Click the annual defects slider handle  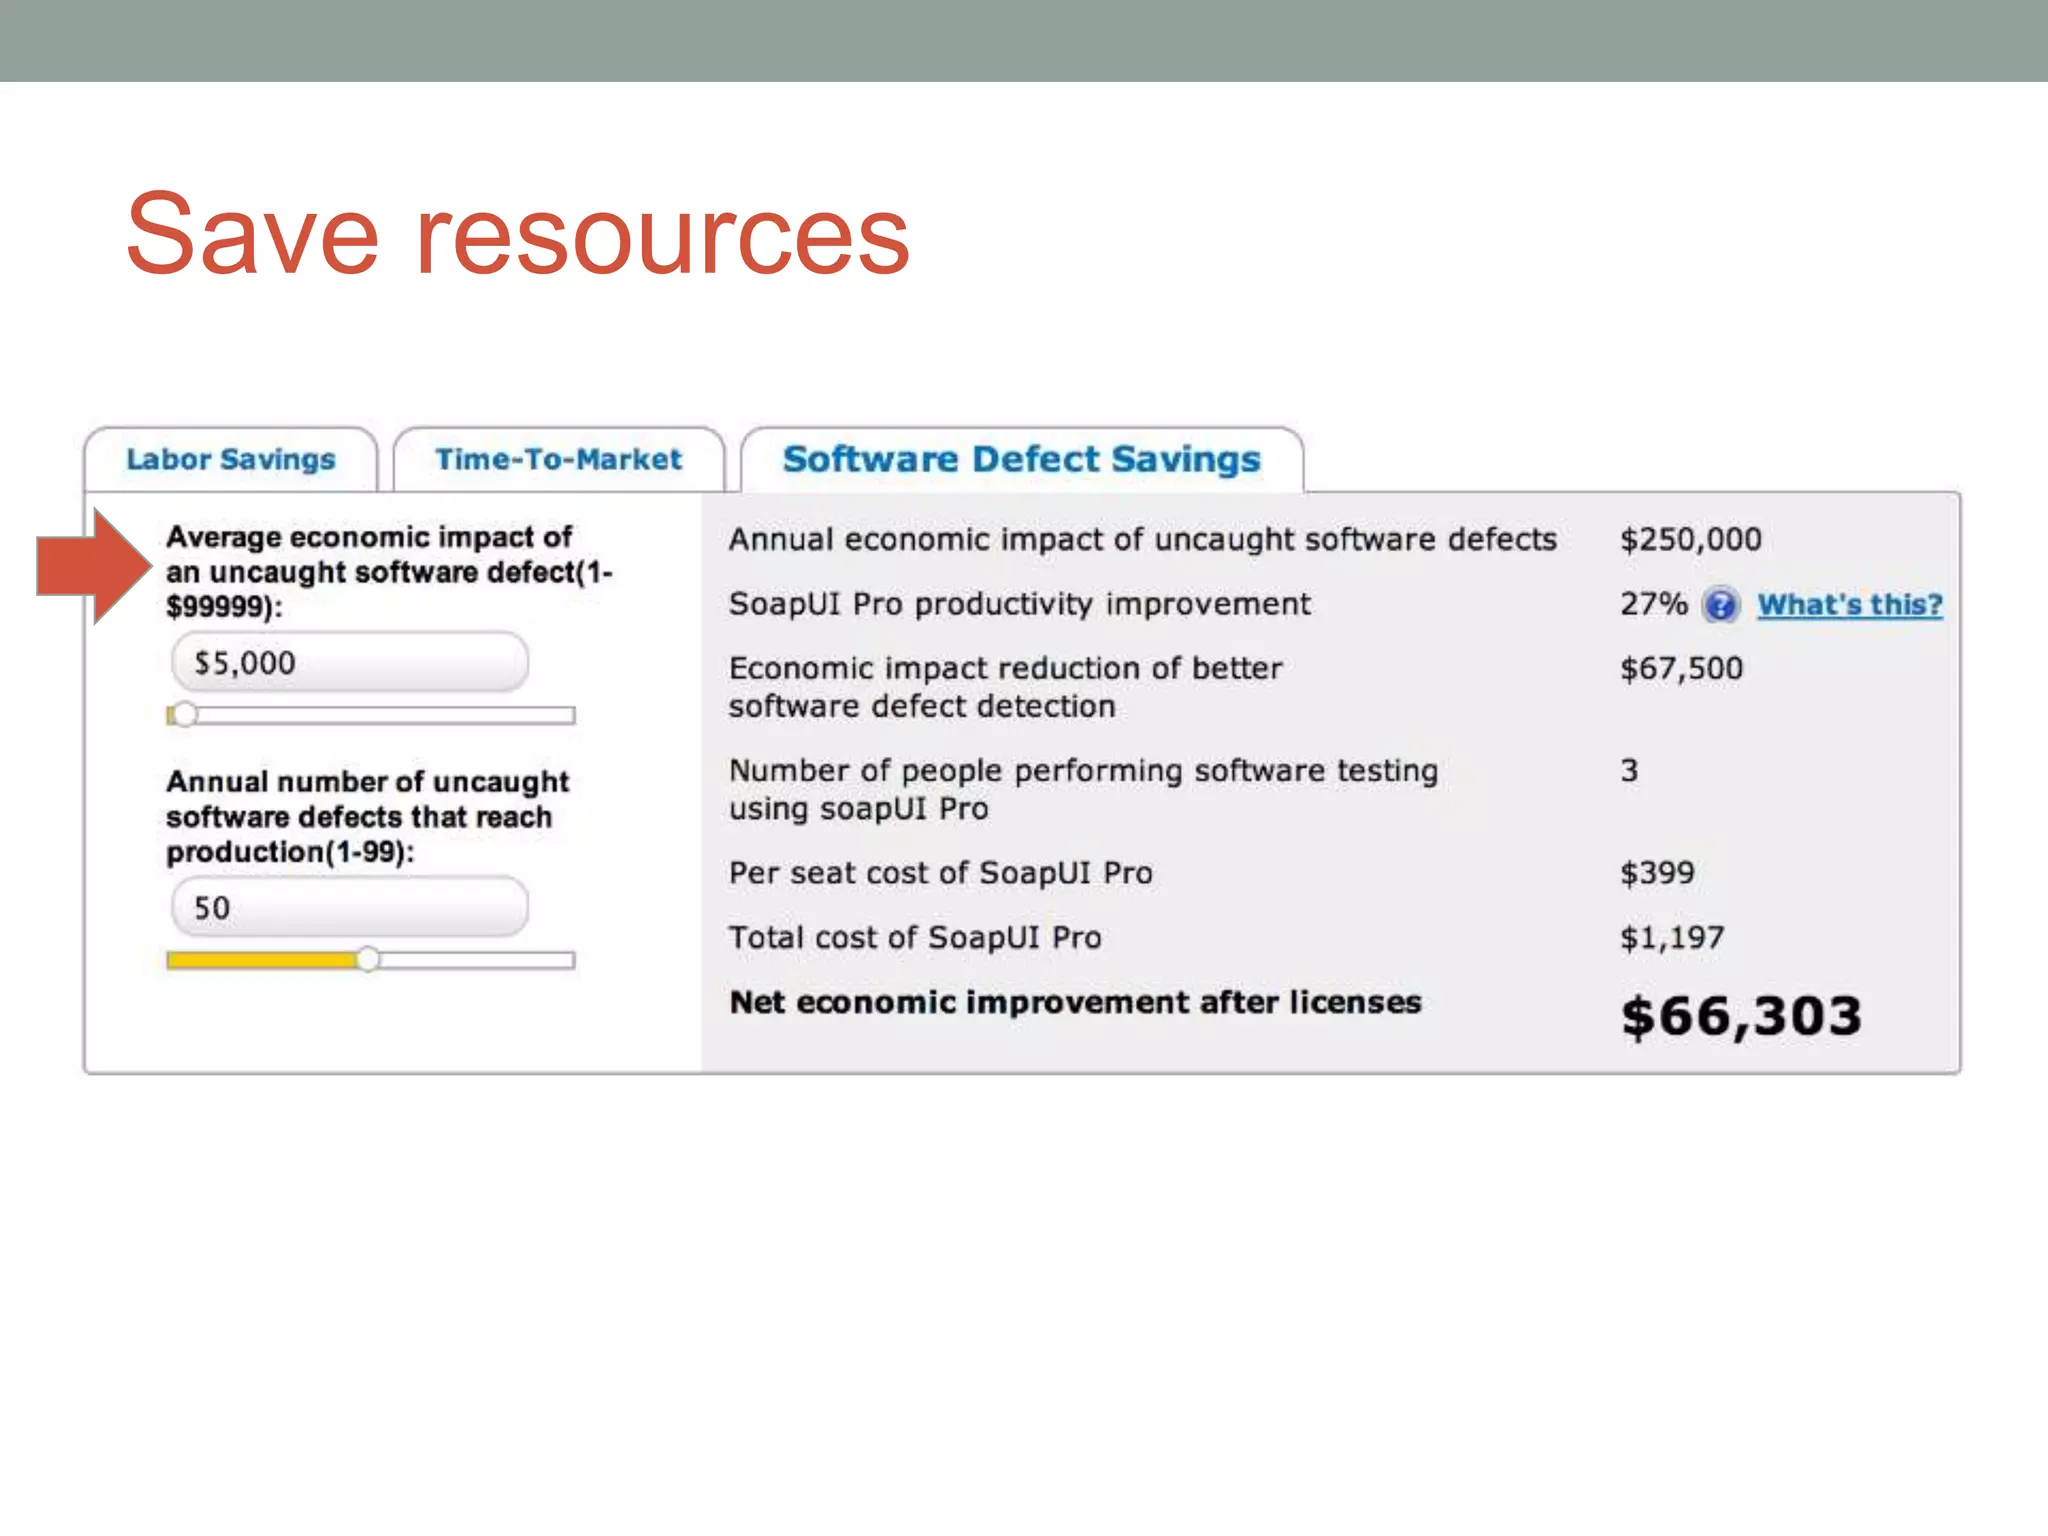pyautogui.click(x=368, y=959)
